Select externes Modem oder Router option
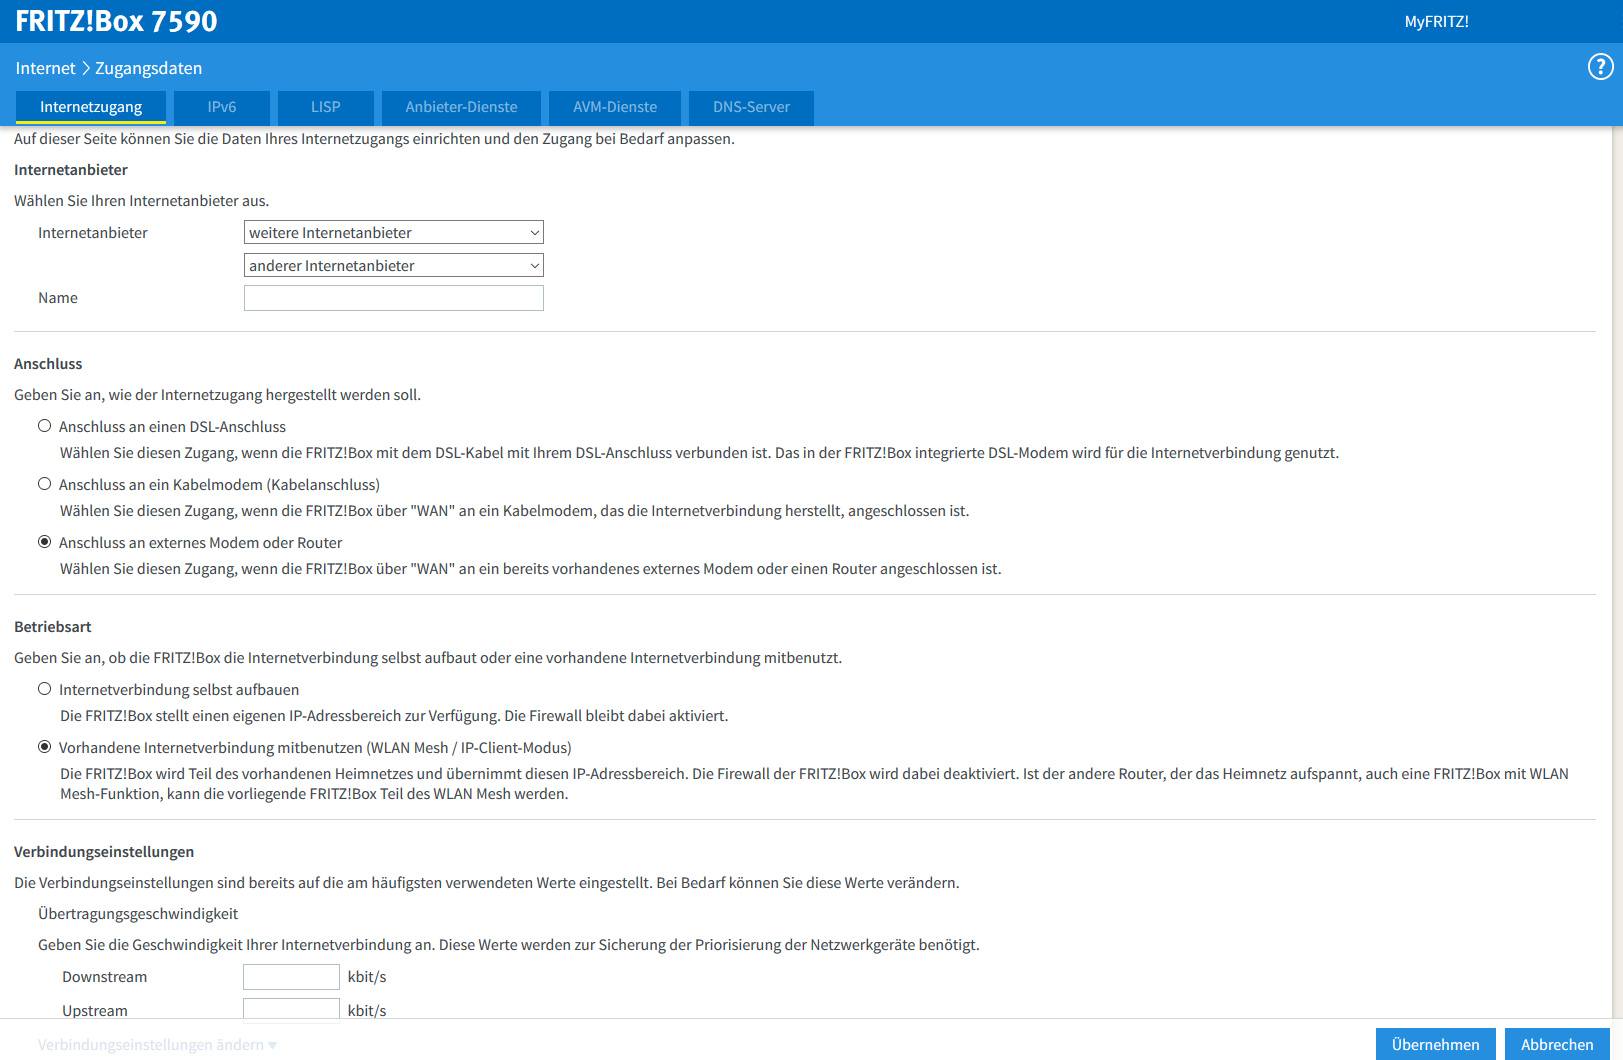 (44, 542)
